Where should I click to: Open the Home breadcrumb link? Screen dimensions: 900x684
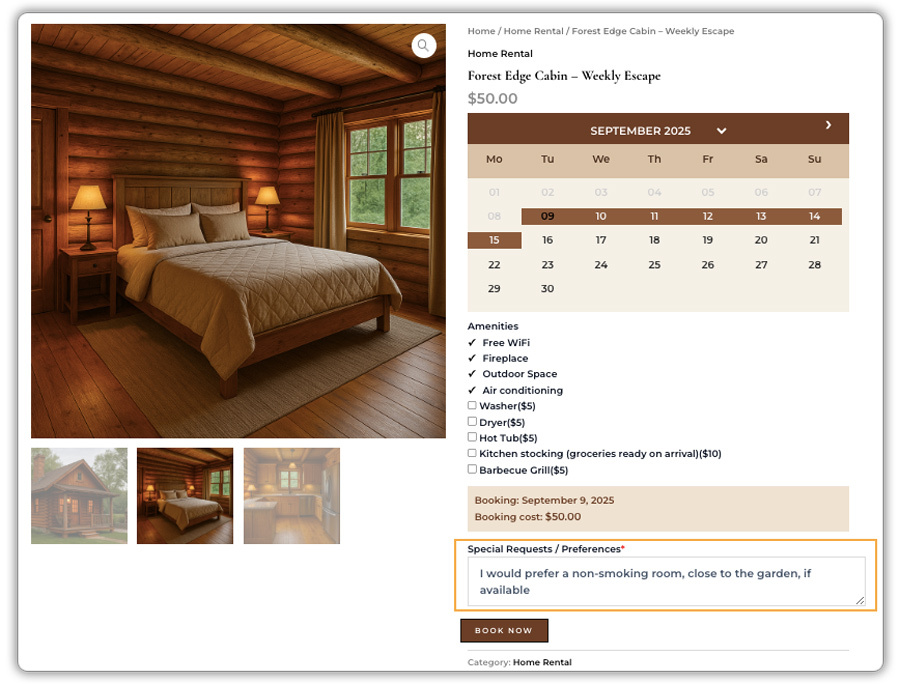(479, 31)
